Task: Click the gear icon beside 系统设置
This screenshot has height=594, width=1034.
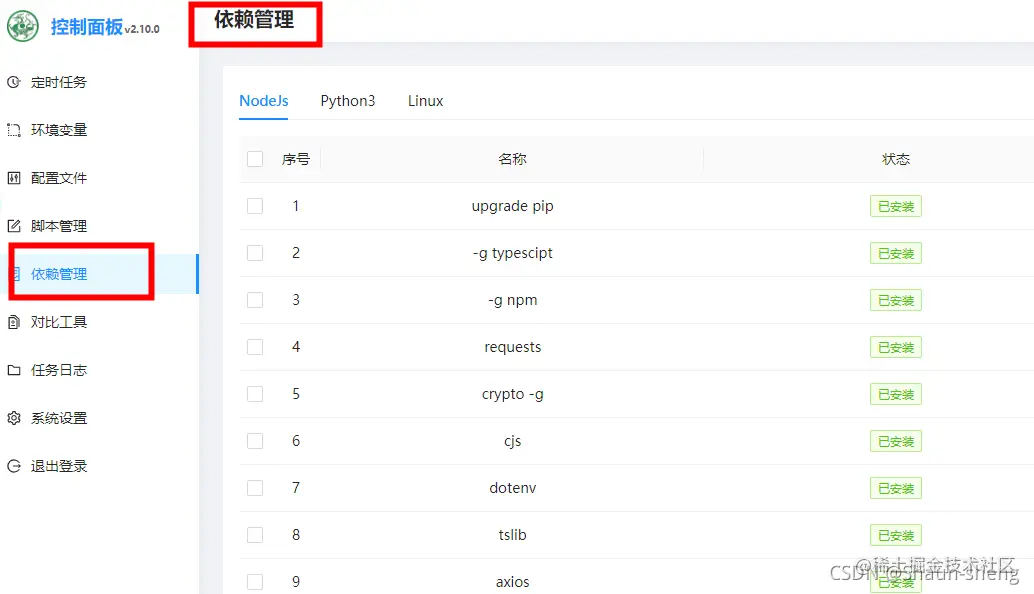Action: [x=13, y=418]
